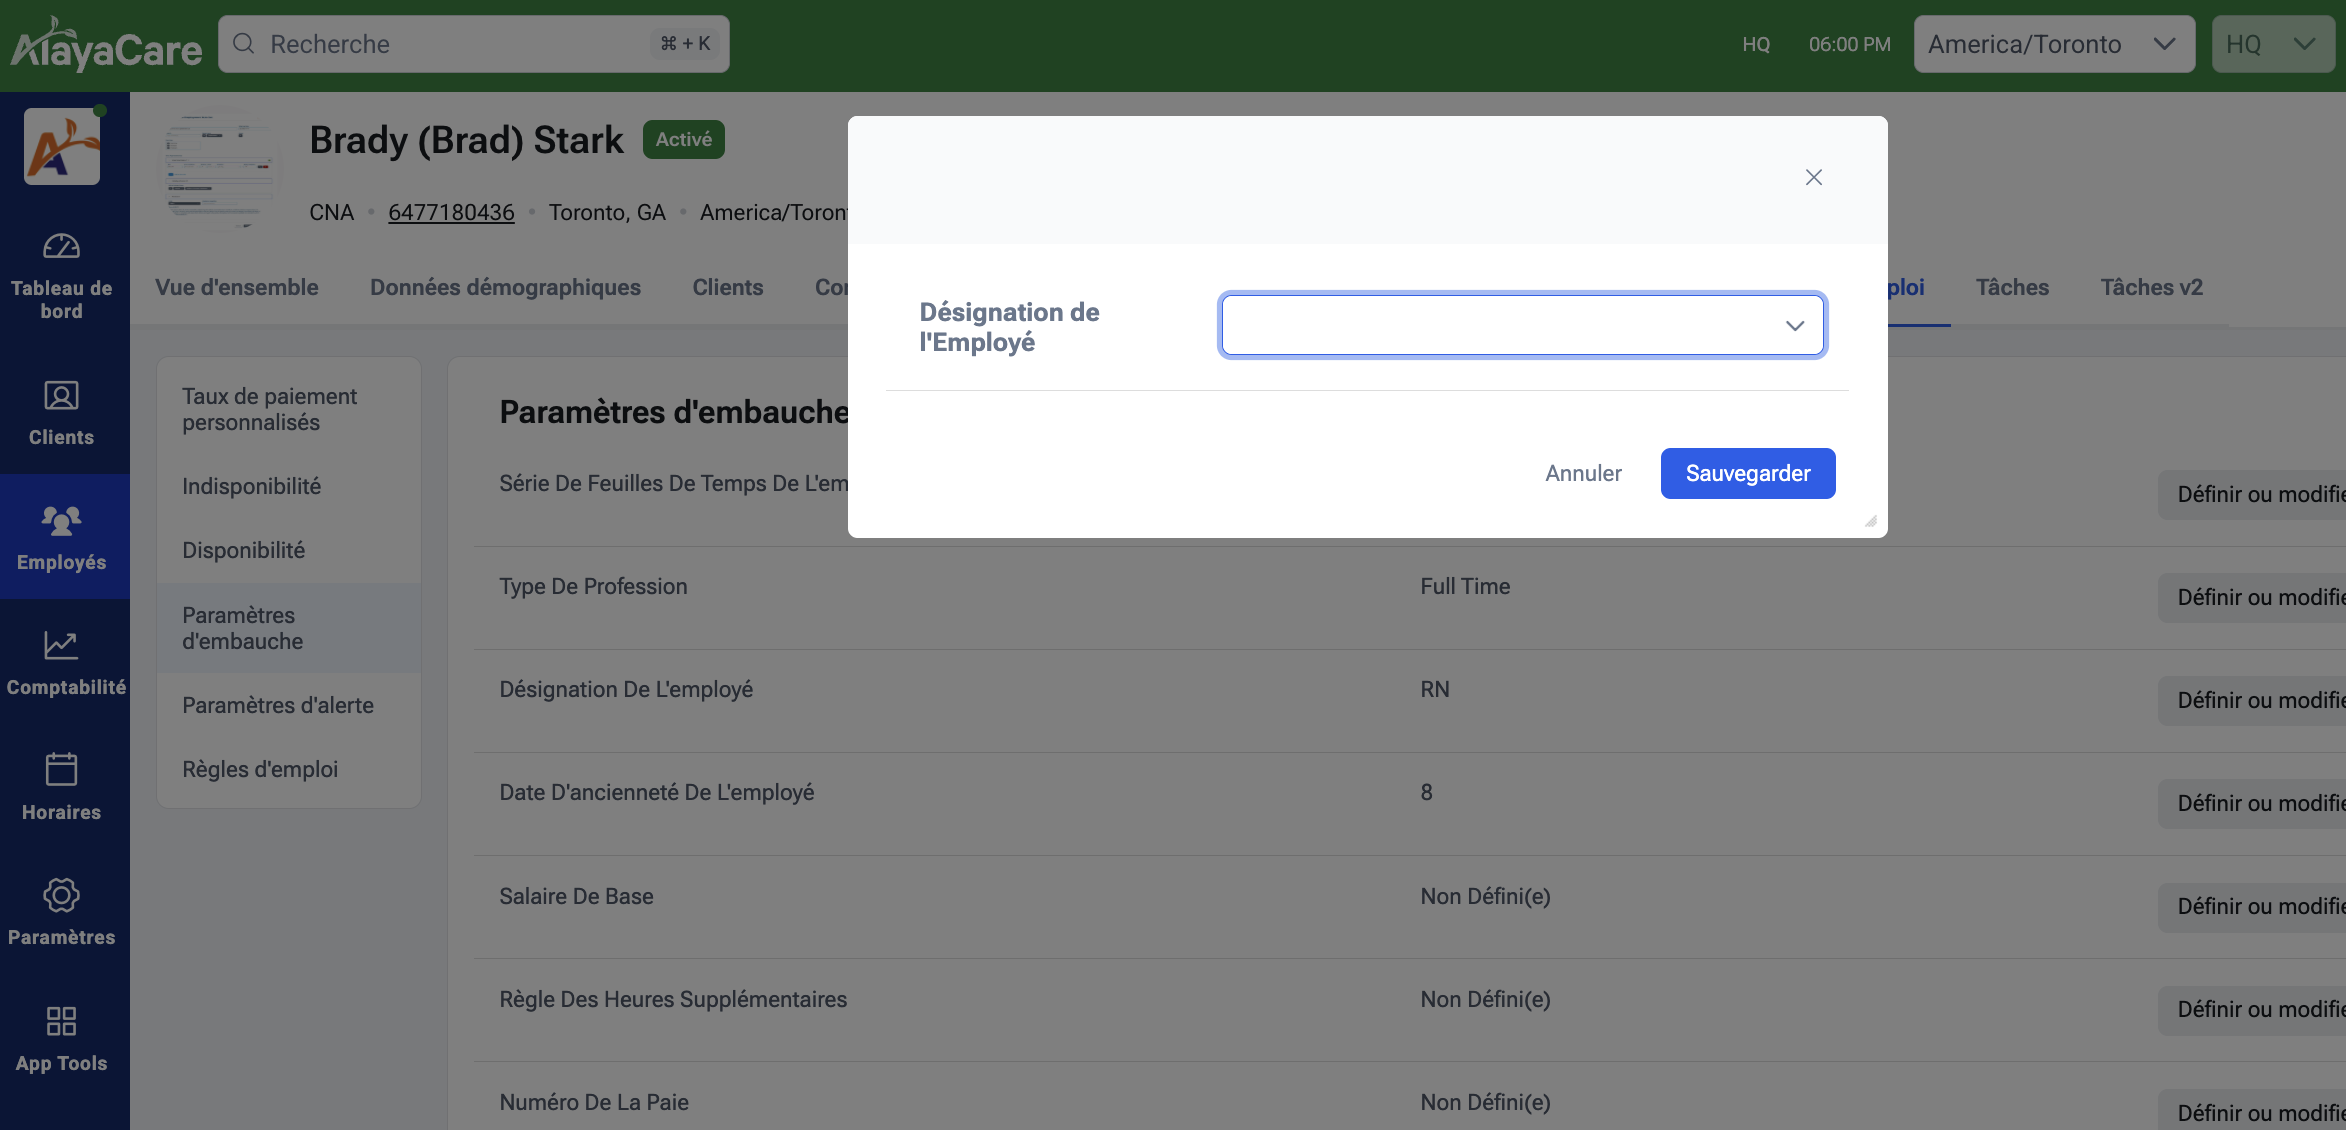Image resolution: width=2346 pixels, height=1130 pixels.
Task: Close the Désignation de l'Employé dialog
Action: tap(1813, 177)
